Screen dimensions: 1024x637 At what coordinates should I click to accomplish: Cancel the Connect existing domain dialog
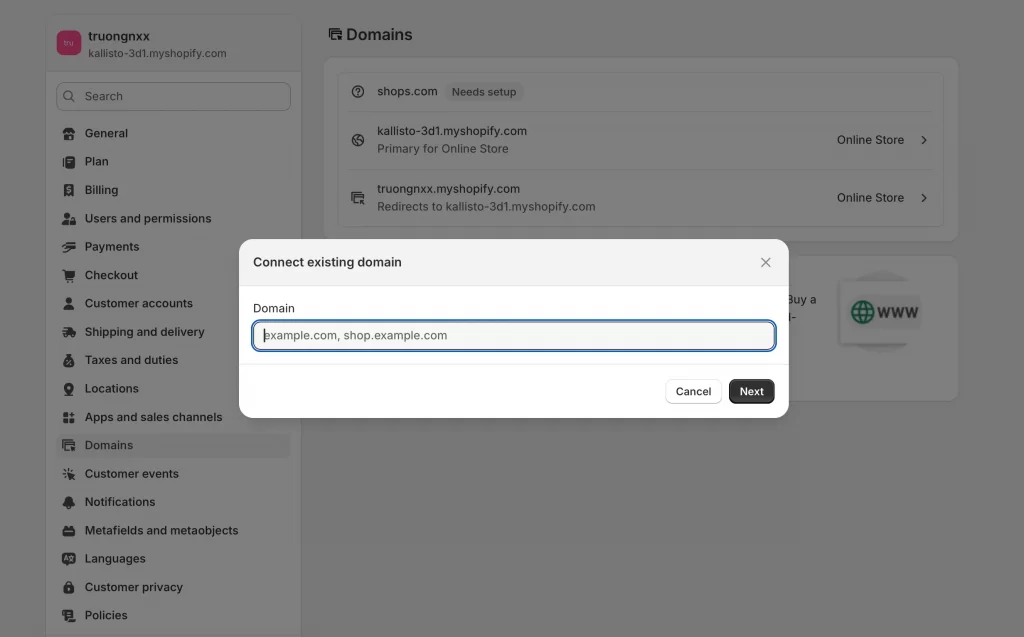tap(693, 392)
